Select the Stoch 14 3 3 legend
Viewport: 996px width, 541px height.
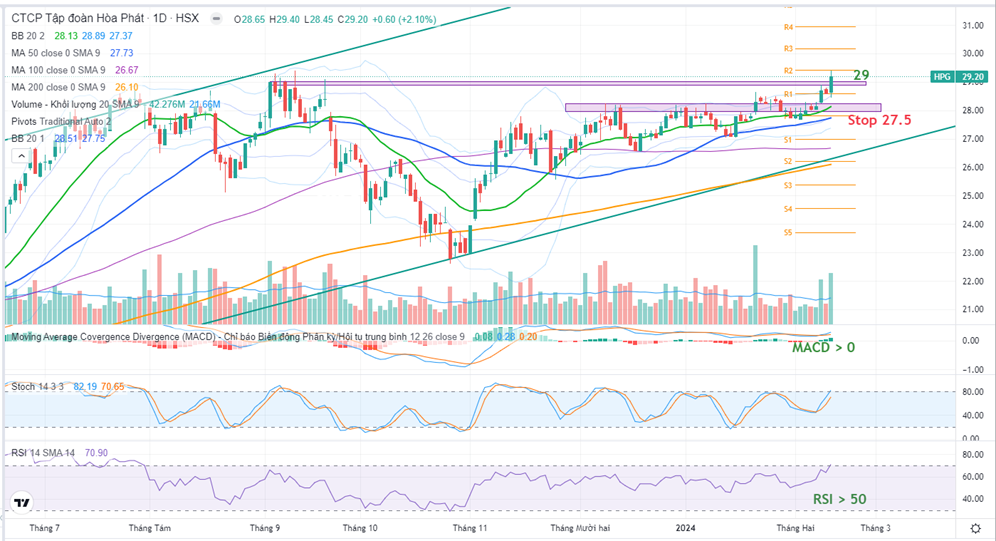point(37,387)
